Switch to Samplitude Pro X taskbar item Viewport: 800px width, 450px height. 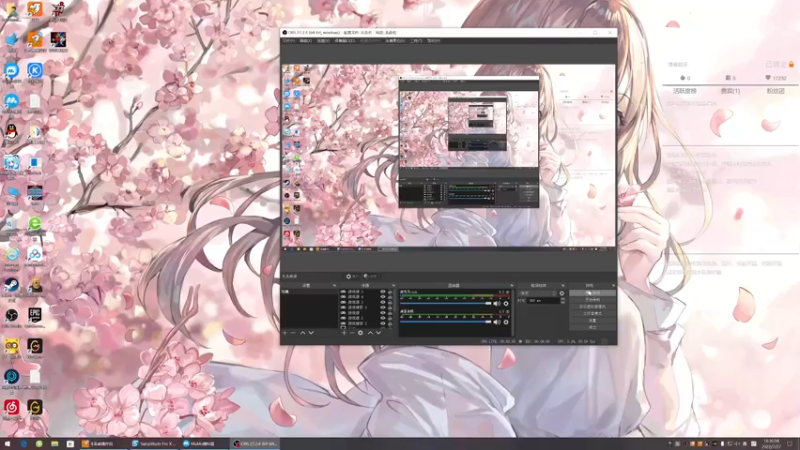tap(154, 444)
